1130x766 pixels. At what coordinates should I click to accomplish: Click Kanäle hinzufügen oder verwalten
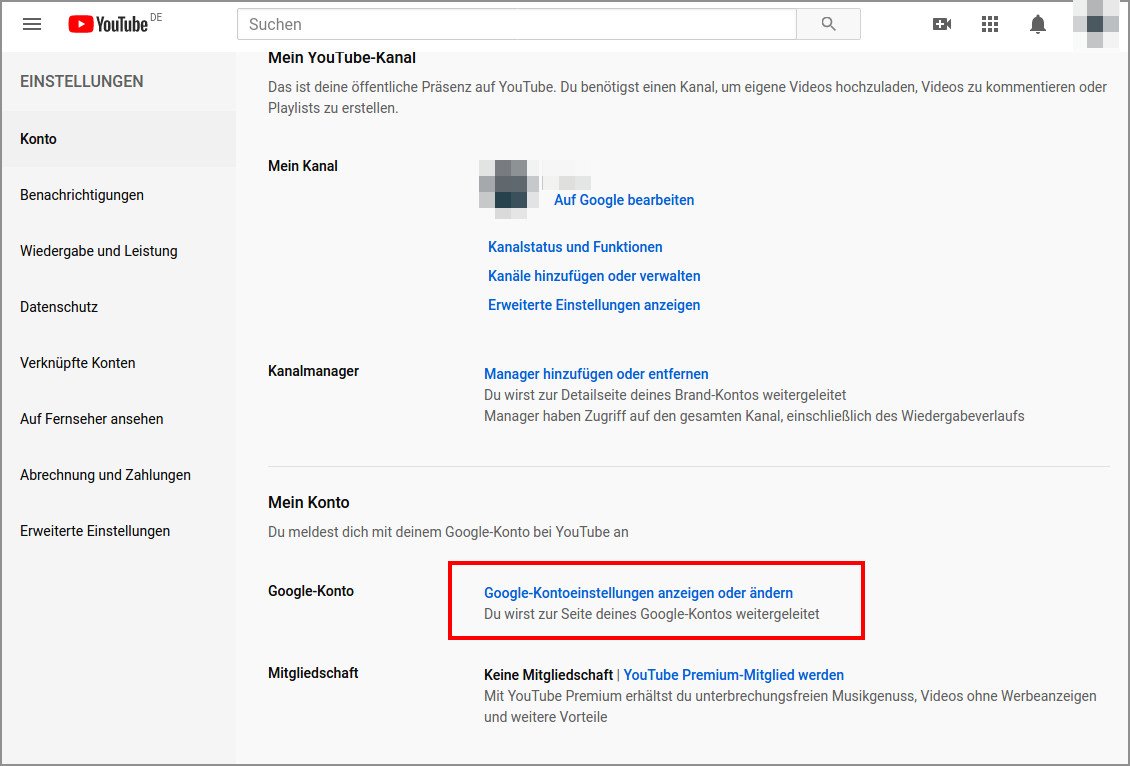click(x=592, y=275)
